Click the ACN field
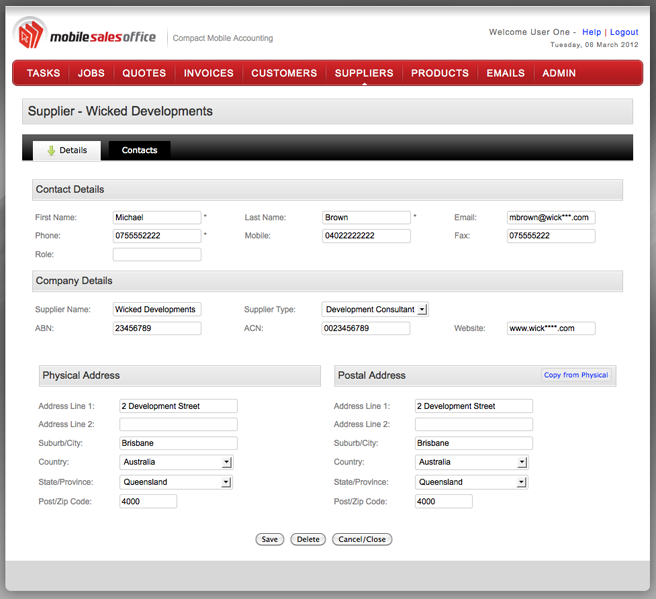Screen dimensions: 656x599 pyautogui.click(x=366, y=328)
